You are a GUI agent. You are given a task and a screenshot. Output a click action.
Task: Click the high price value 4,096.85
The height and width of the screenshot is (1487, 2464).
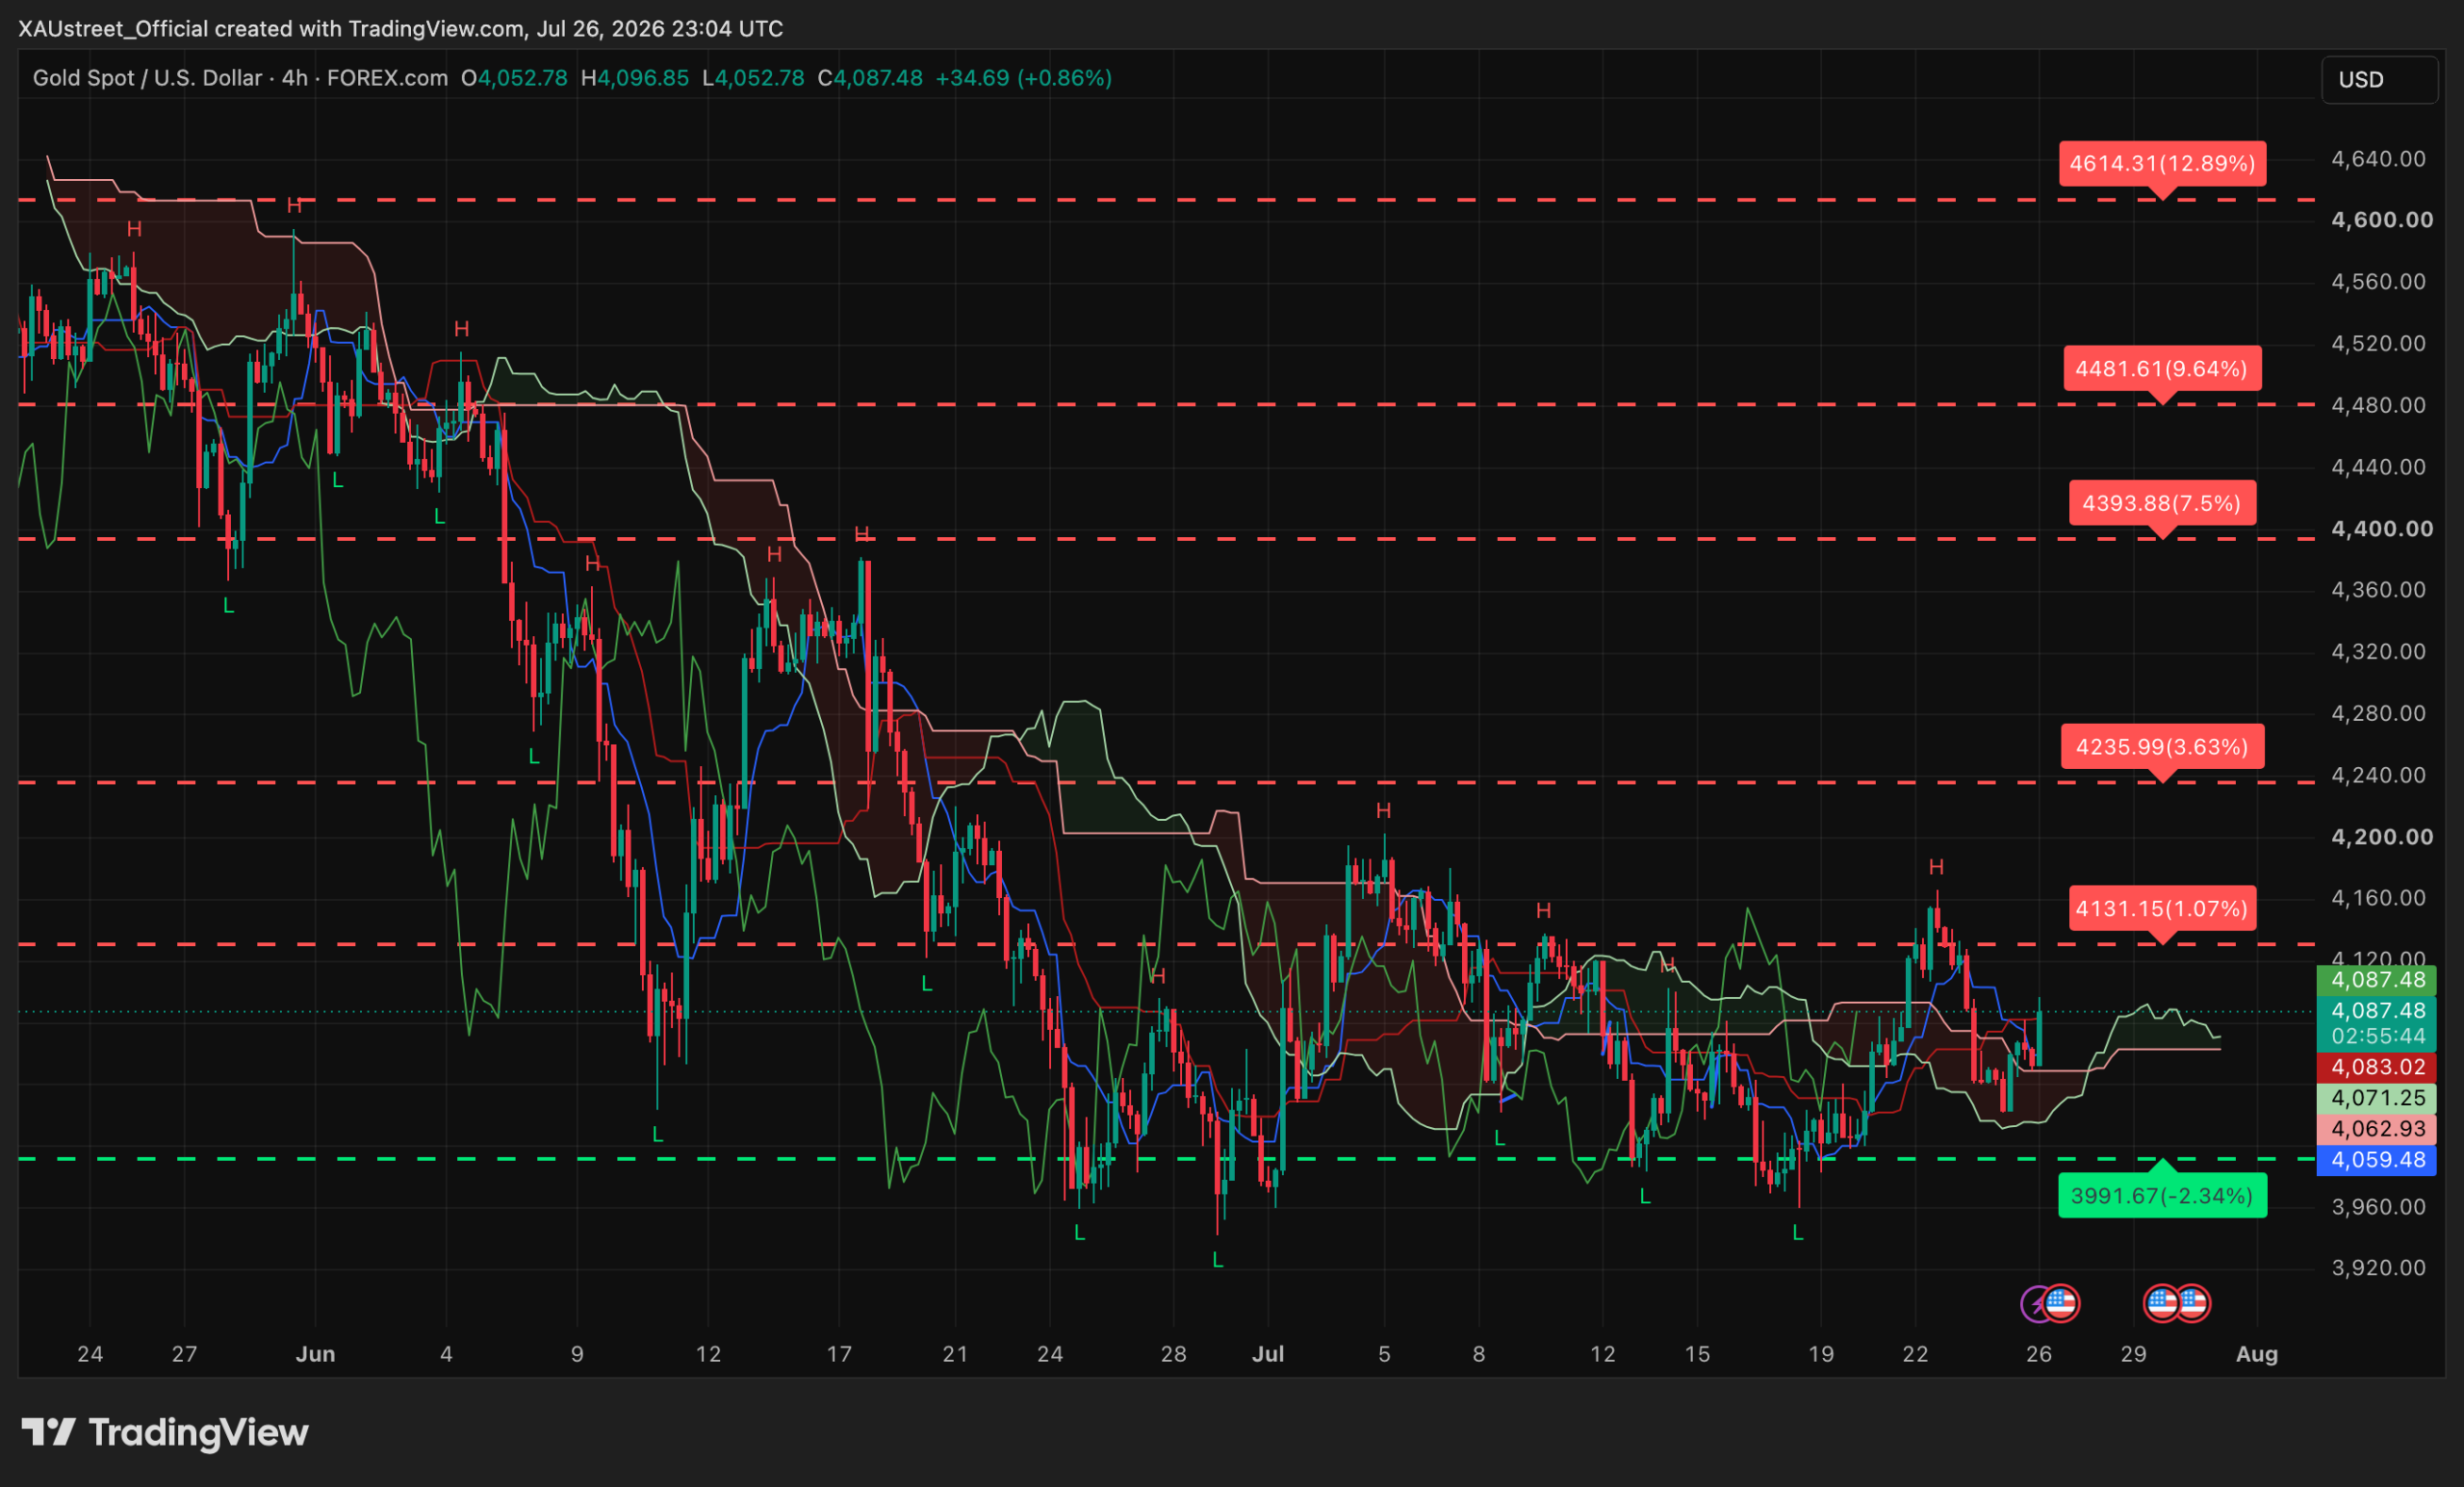pos(643,78)
